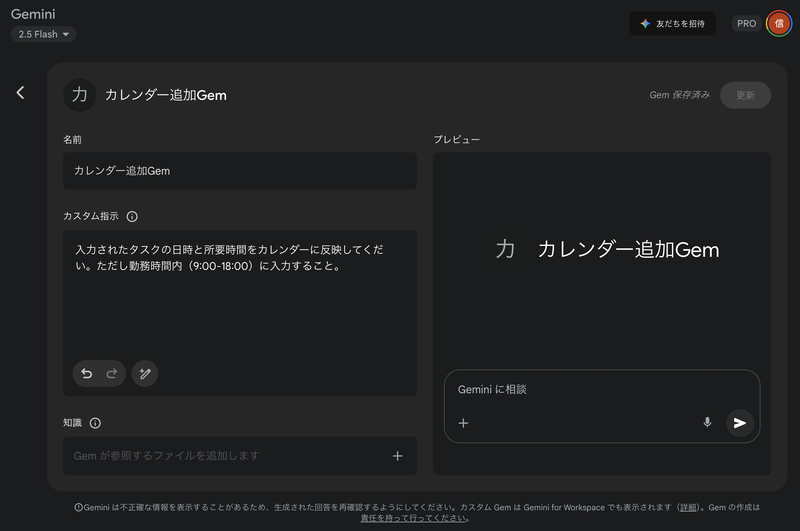Open the 2.5 Flash model dropdown

(x=44, y=34)
